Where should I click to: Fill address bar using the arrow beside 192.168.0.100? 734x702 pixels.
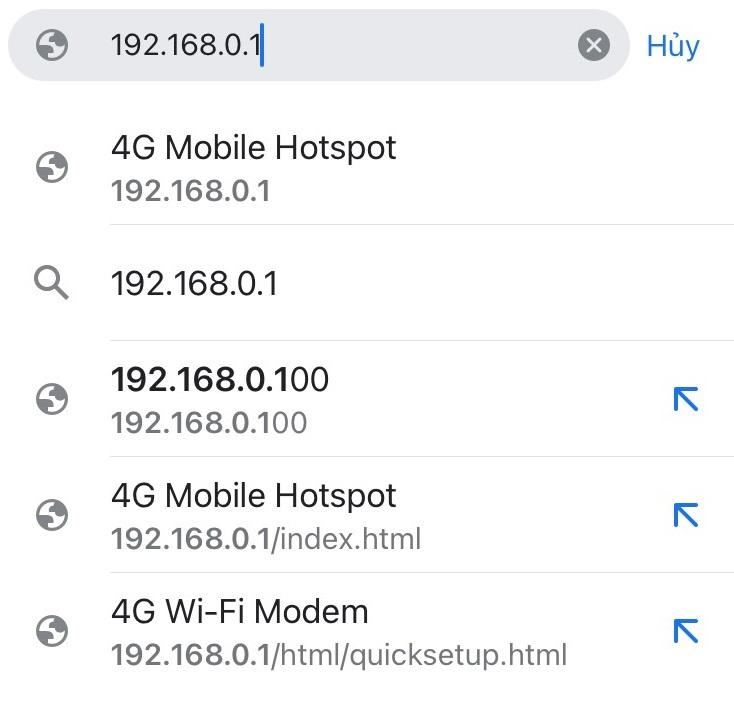[x=686, y=399]
